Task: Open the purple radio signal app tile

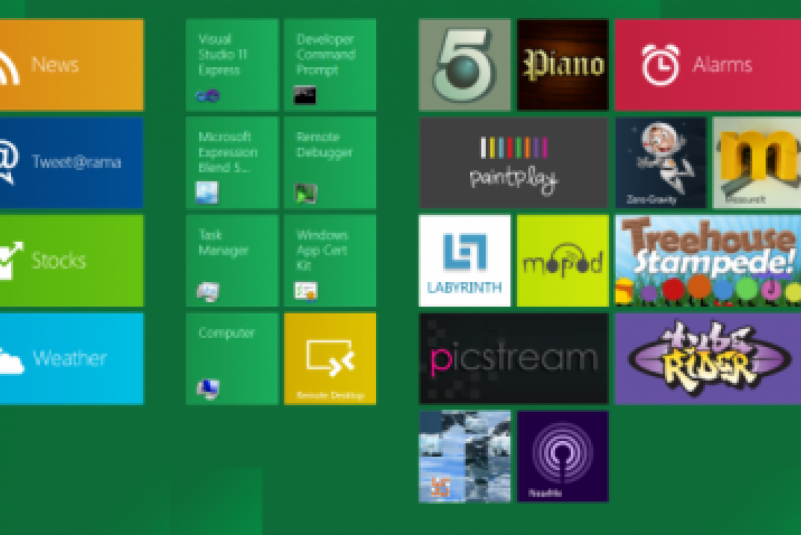Action: click(562, 456)
